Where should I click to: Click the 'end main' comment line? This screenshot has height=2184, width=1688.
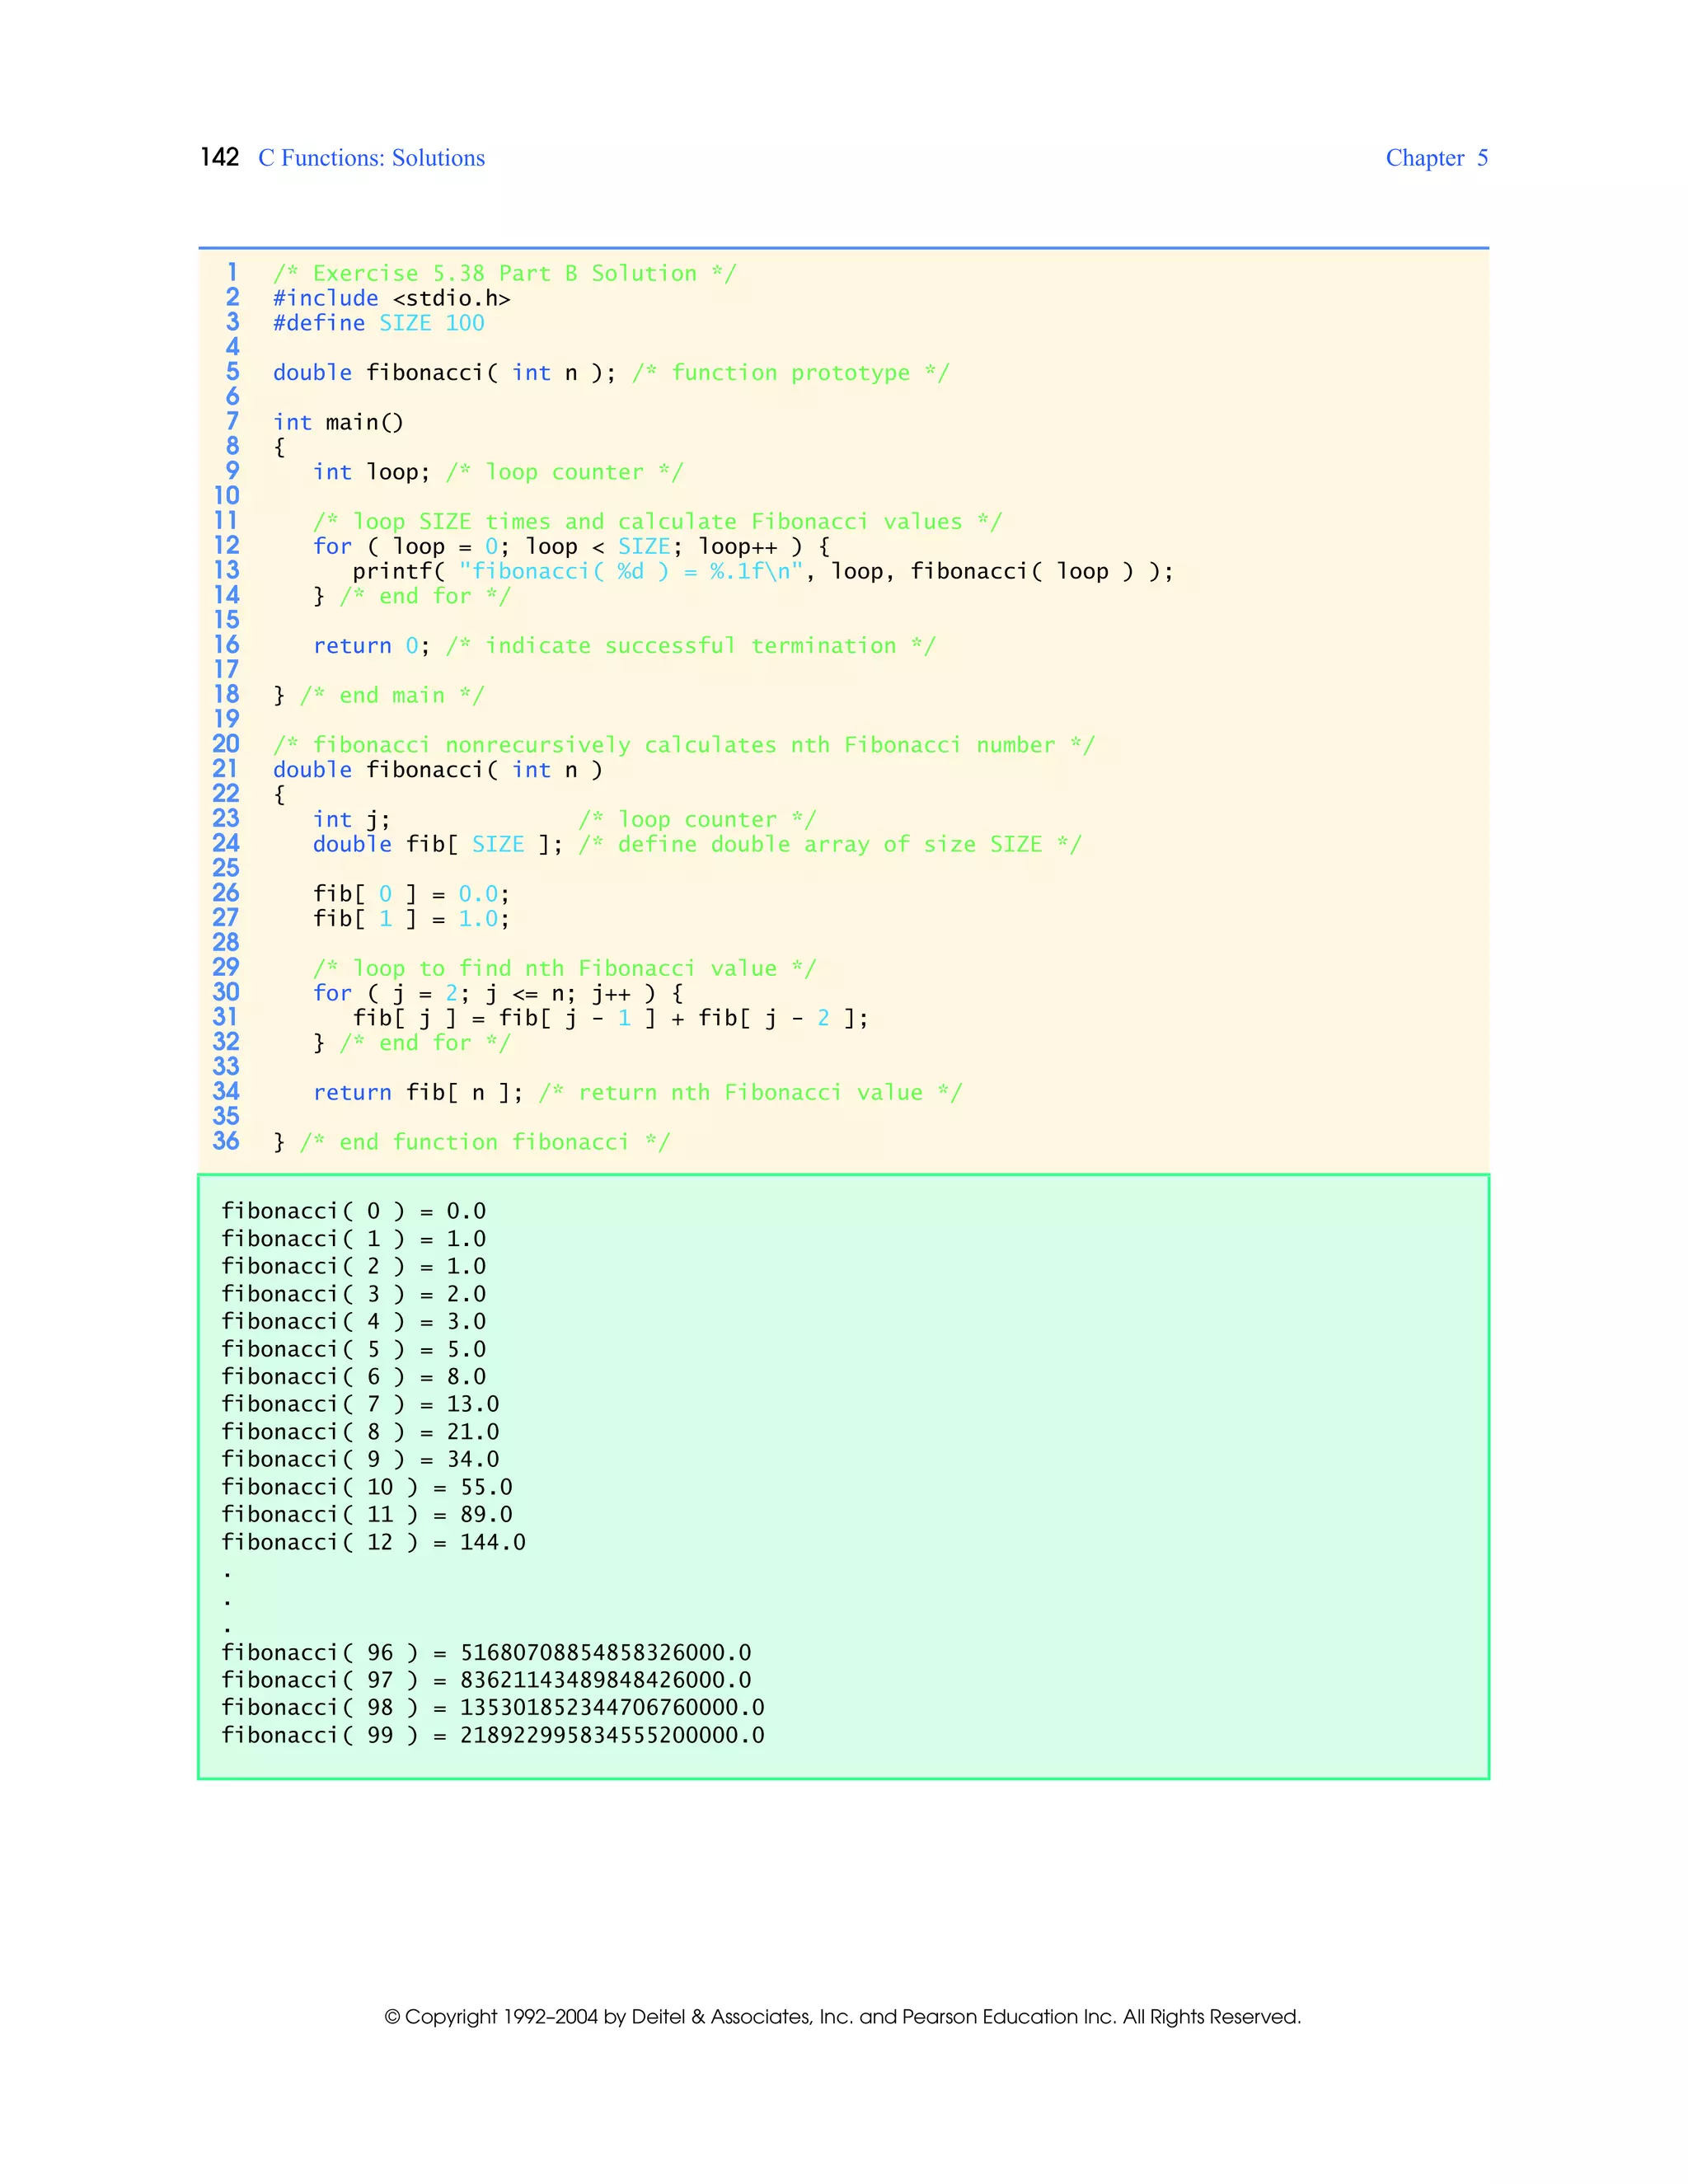[x=379, y=695]
